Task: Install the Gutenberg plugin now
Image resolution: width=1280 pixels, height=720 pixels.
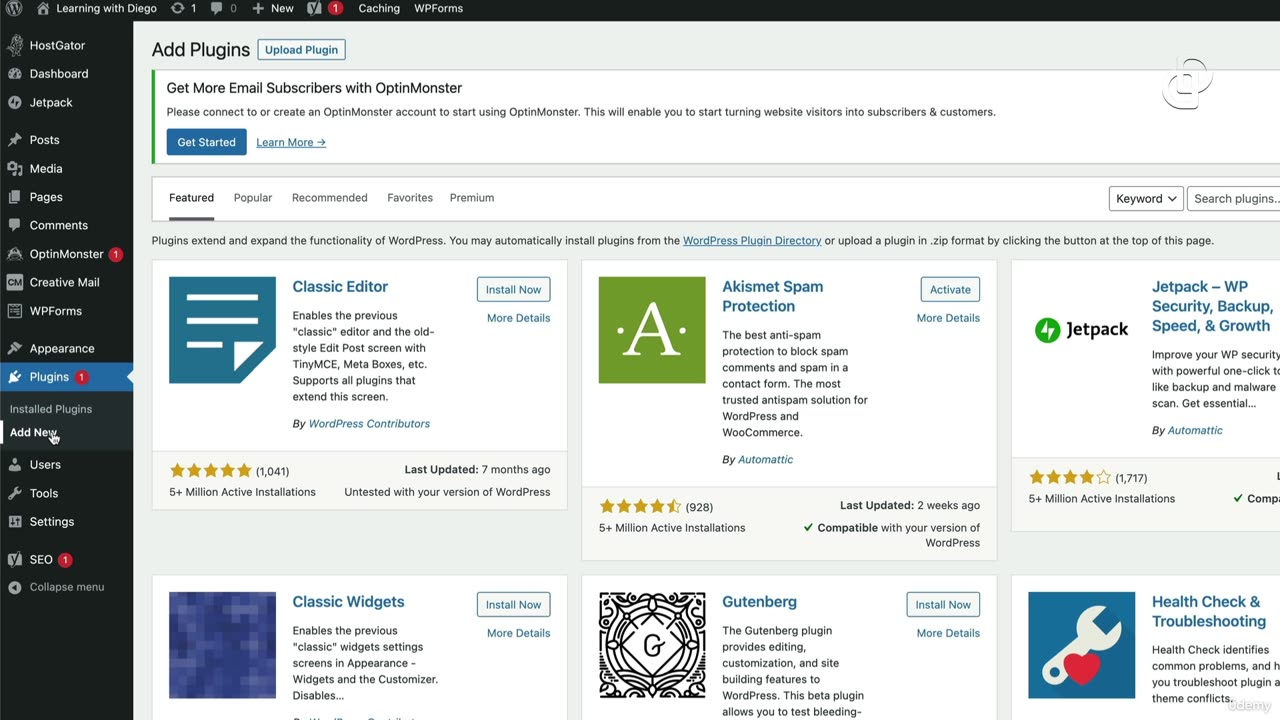Action: coord(943,605)
